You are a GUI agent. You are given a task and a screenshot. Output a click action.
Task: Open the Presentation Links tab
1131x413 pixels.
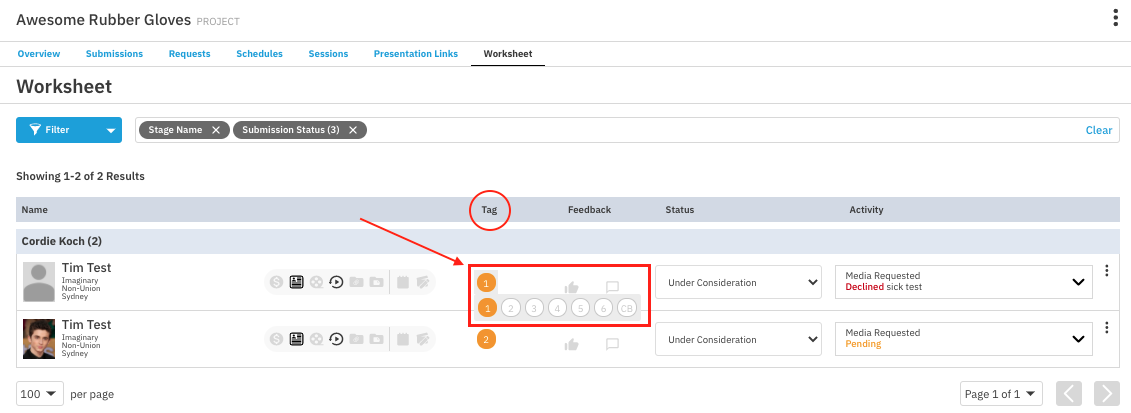(x=415, y=54)
